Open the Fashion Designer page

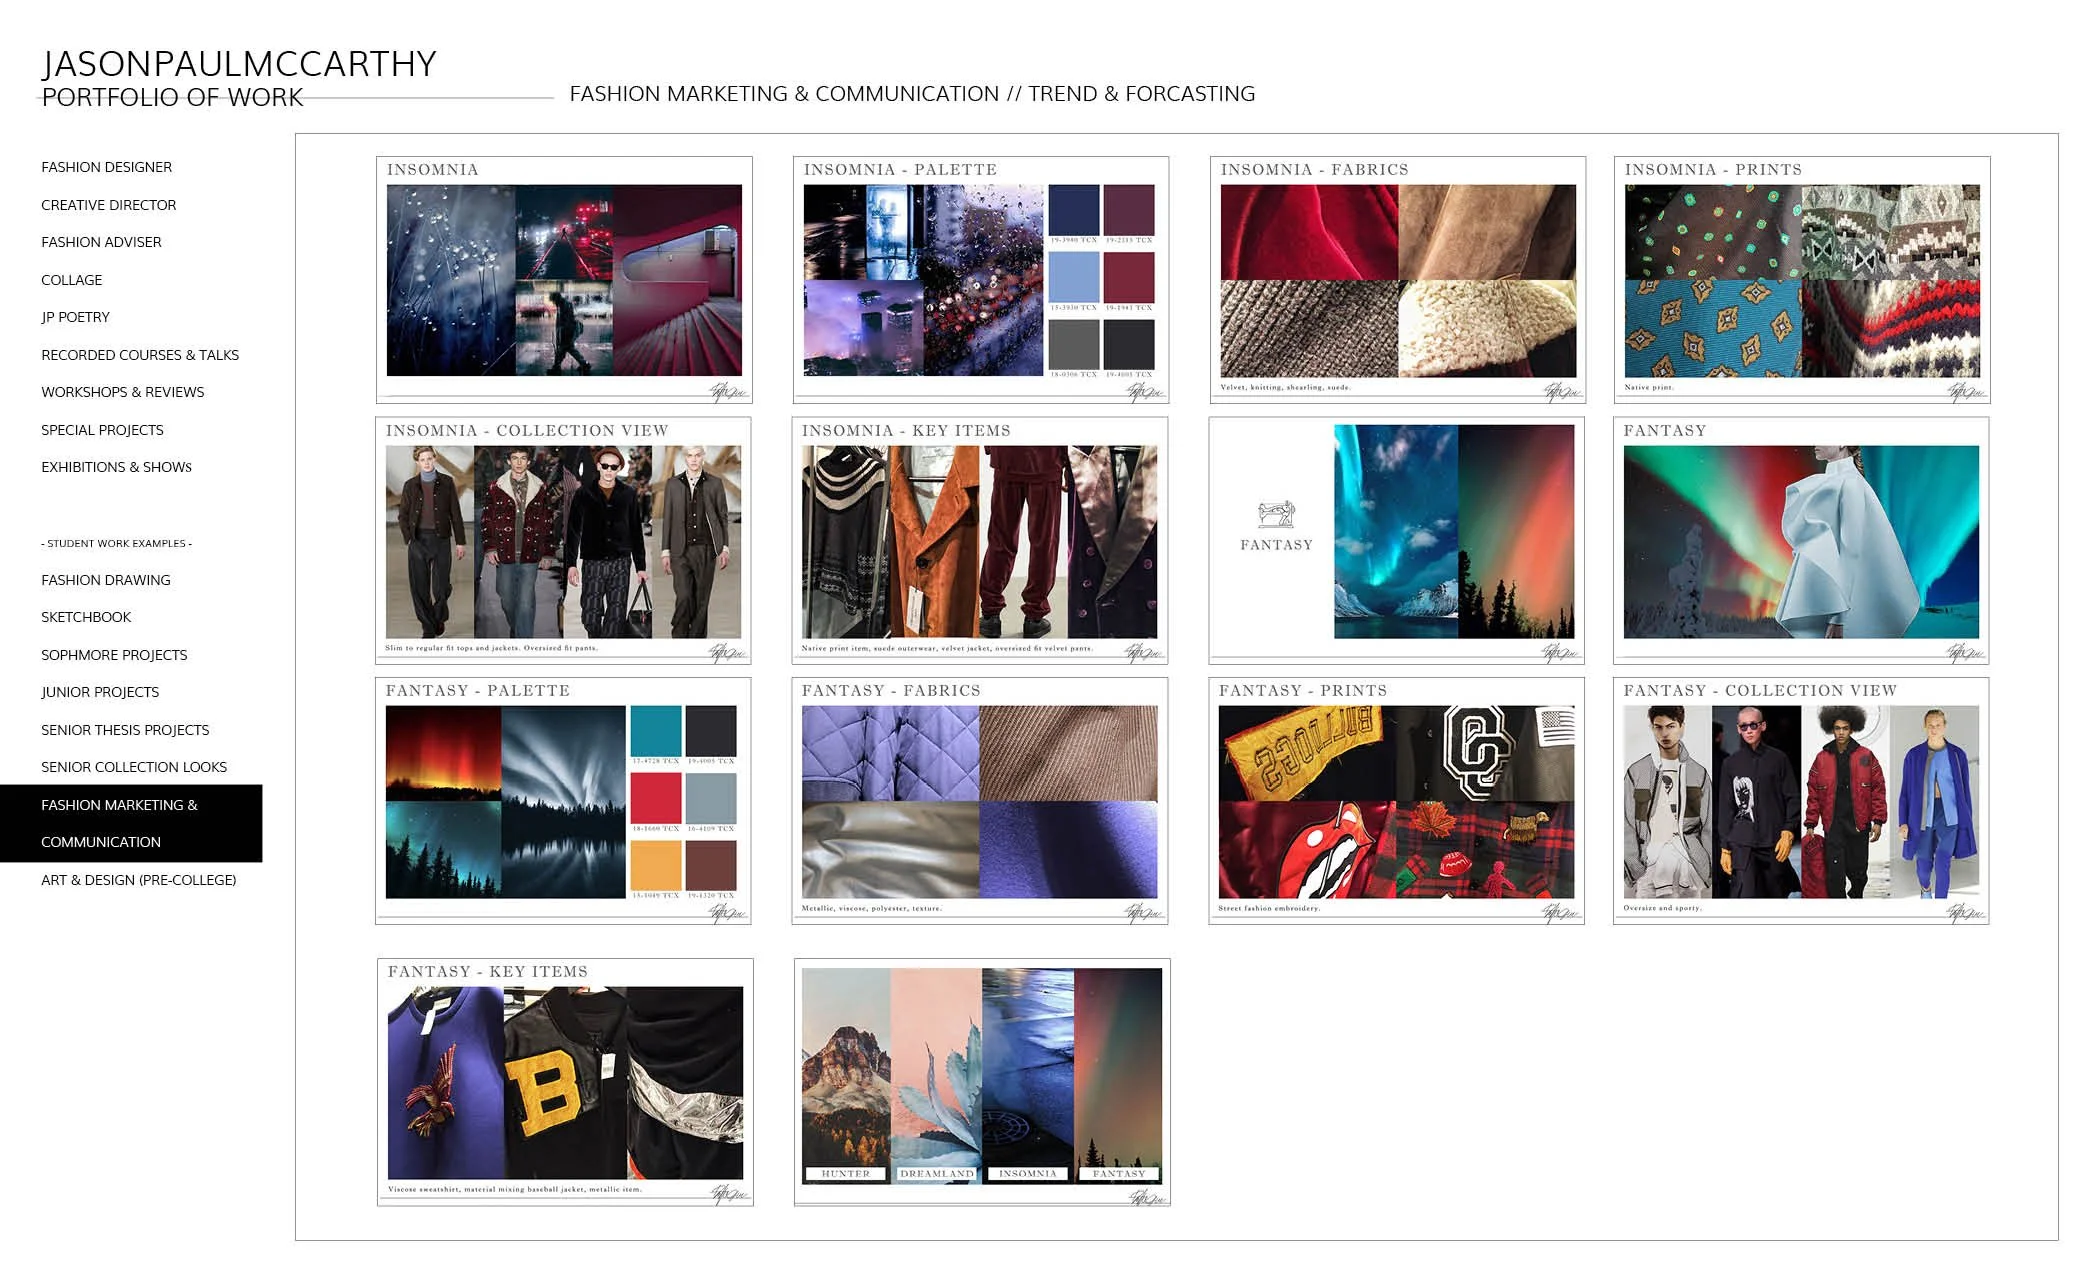point(106,167)
